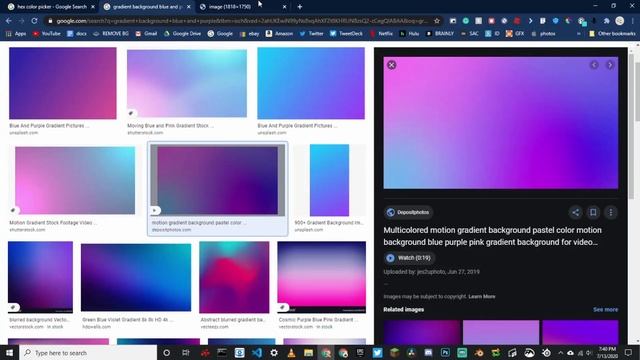Open Green Blue Violet Gradient thumbnail
The width and height of the screenshot is (640, 360).
[x=136, y=277]
